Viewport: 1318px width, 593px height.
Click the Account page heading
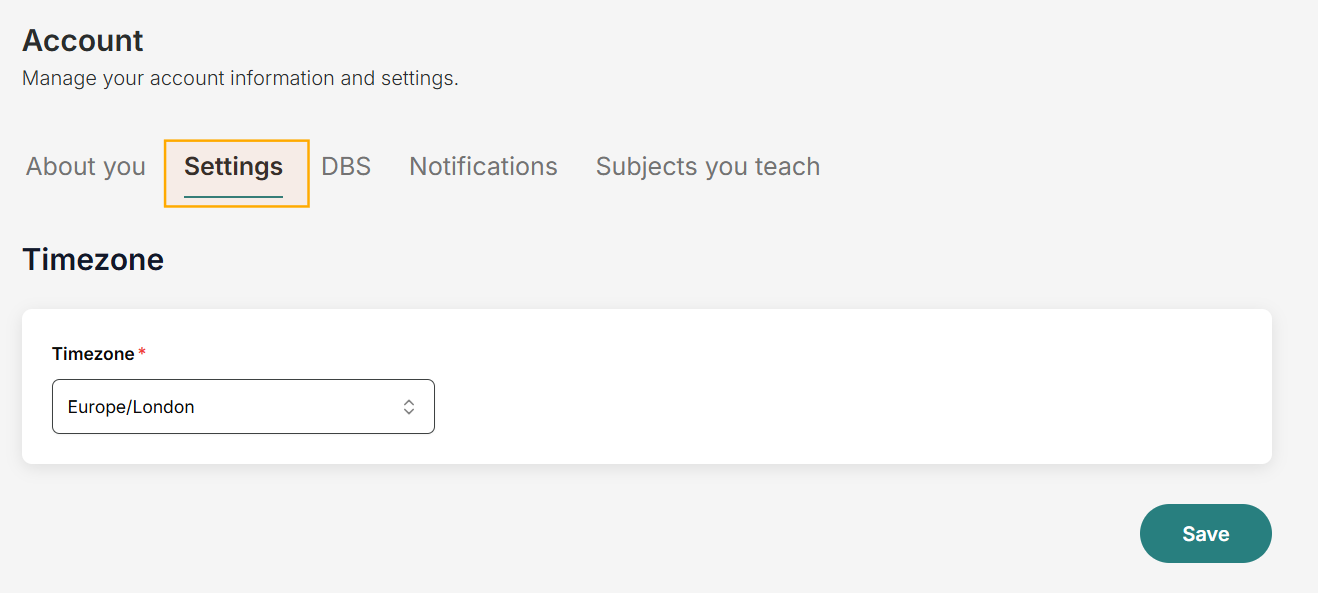pos(83,41)
